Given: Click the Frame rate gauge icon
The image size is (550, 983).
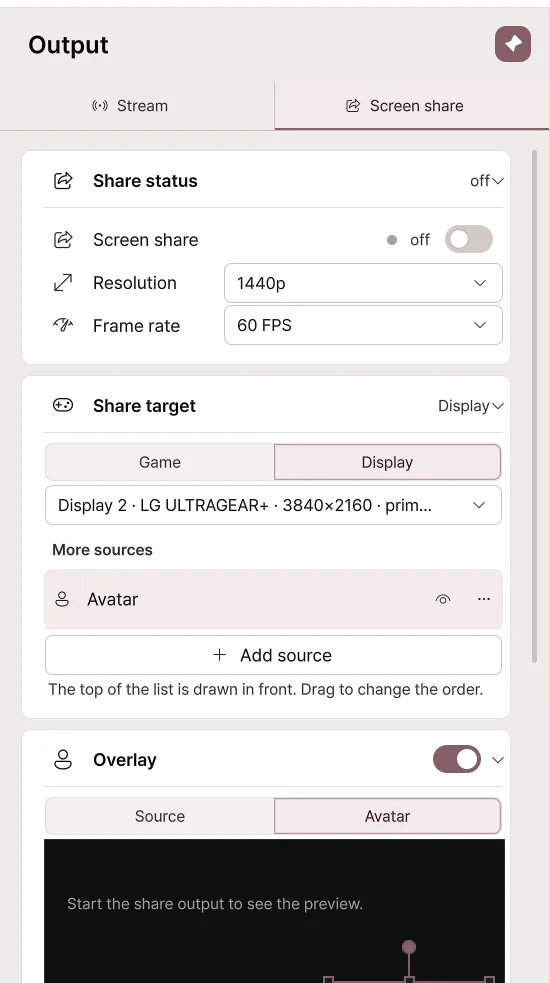Looking at the screenshot, I should pos(63,325).
